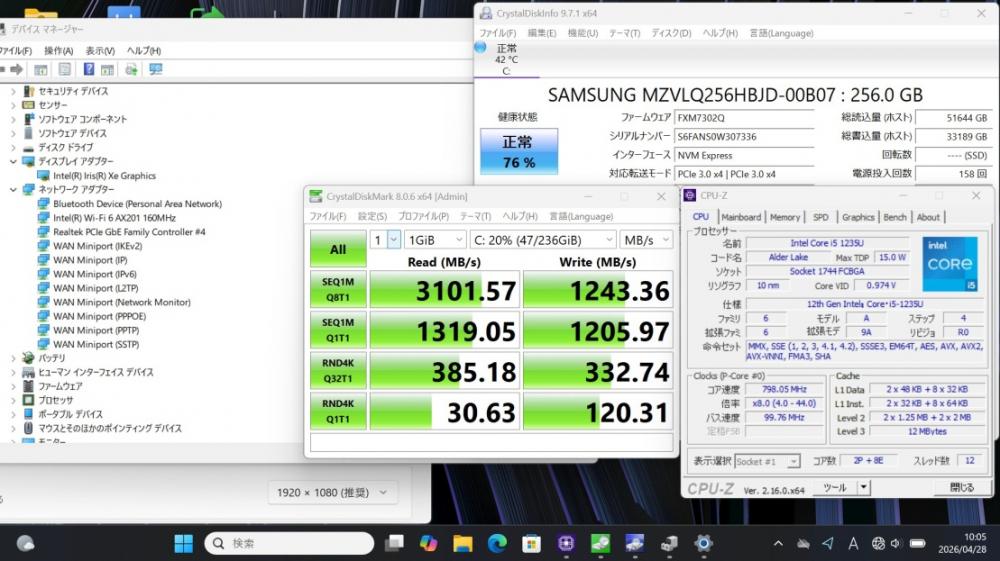Expand the ディスク ドライブ tree node
This screenshot has height=561, width=1000.
point(13,148)
